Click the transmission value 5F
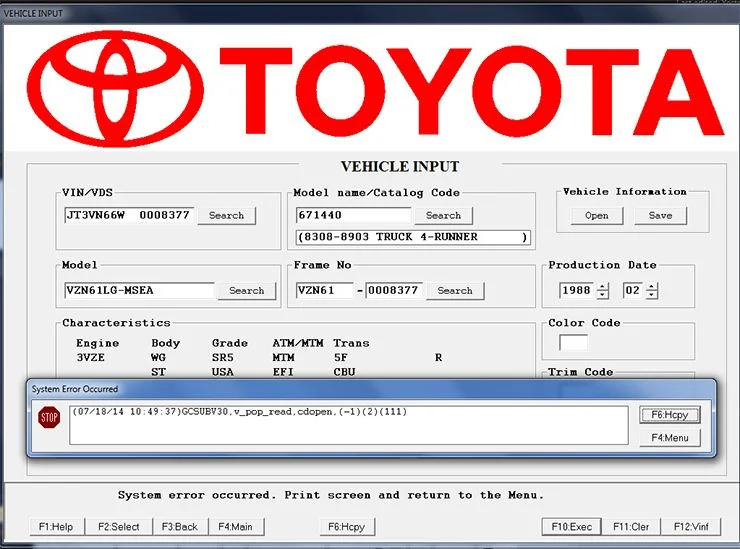 point(340,358)
